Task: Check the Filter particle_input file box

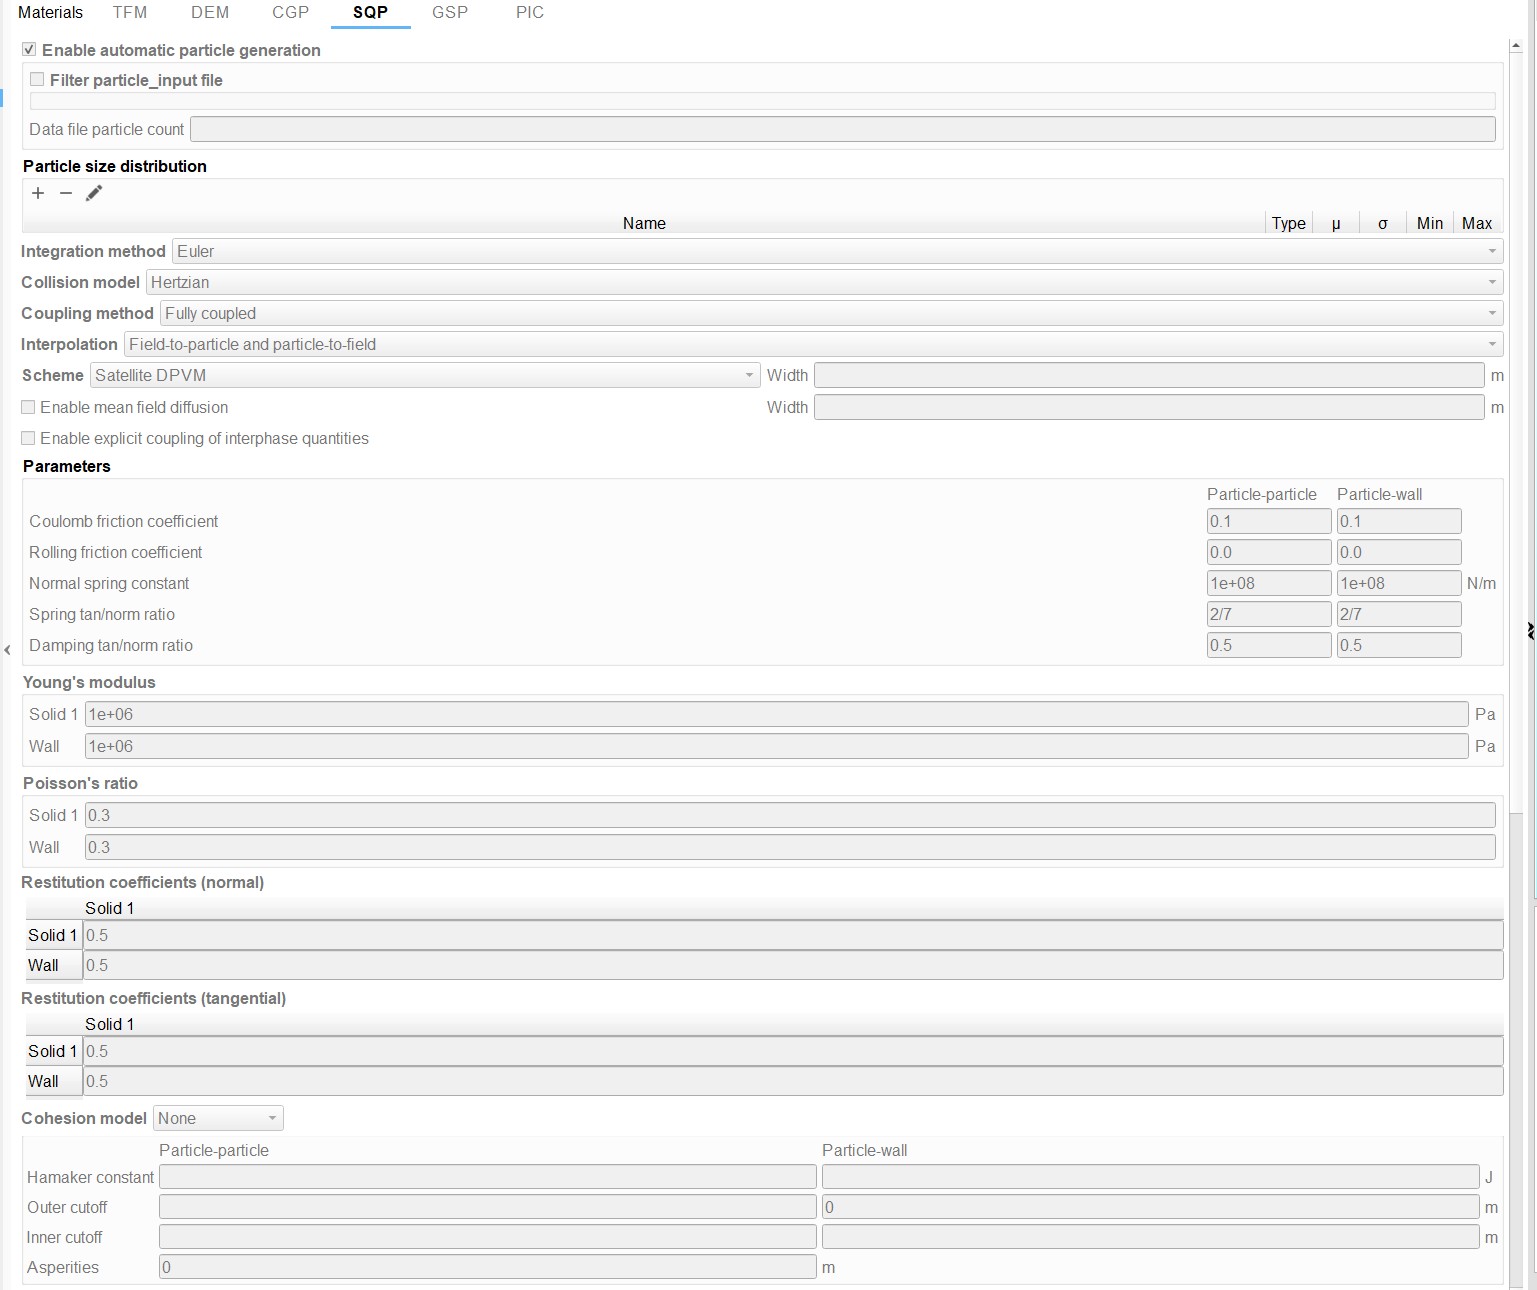Action: 37,80
